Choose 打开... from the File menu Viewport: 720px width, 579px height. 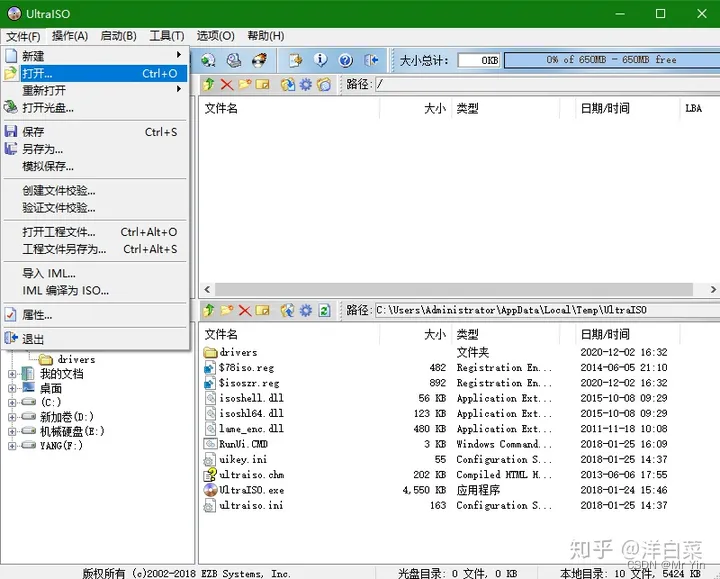point(95,73)
